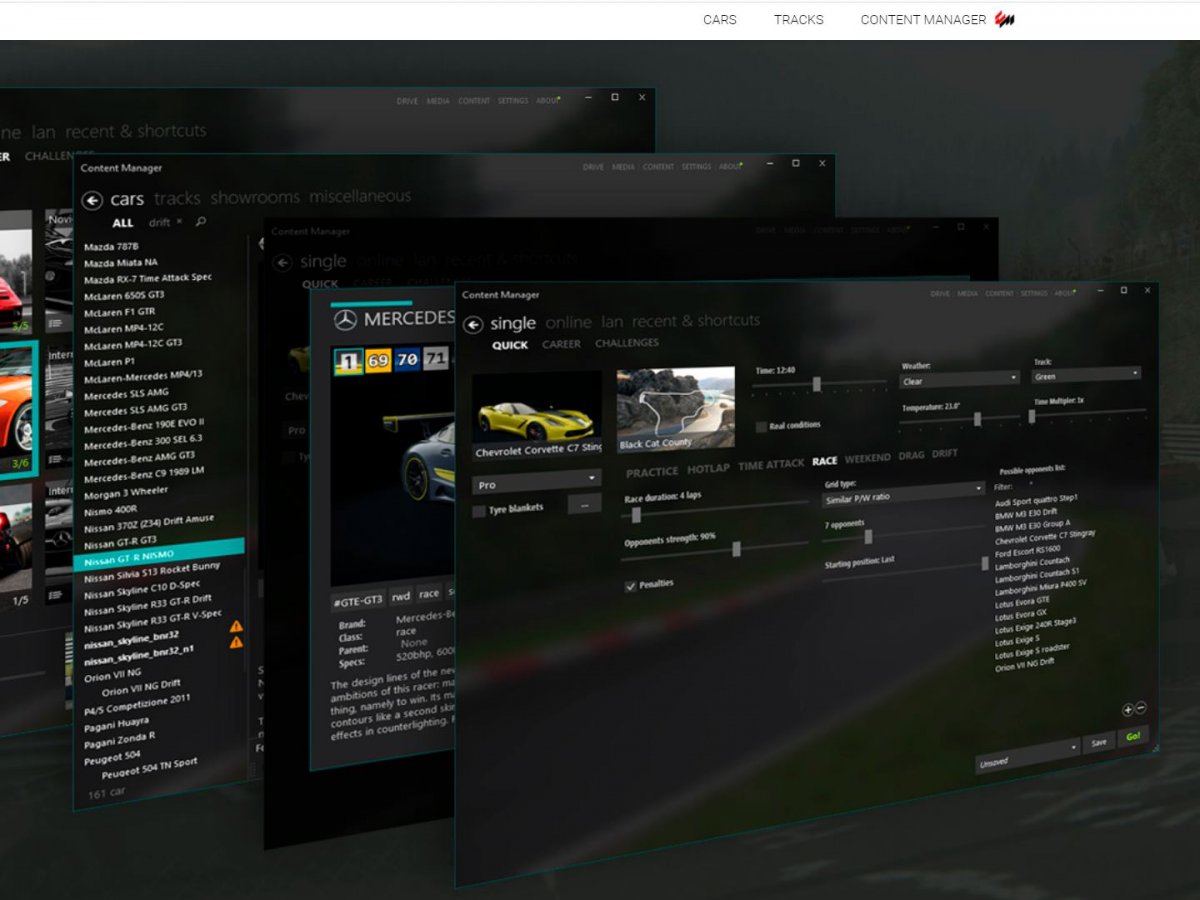Click the Starting position slider handle

tap(984, 564)
